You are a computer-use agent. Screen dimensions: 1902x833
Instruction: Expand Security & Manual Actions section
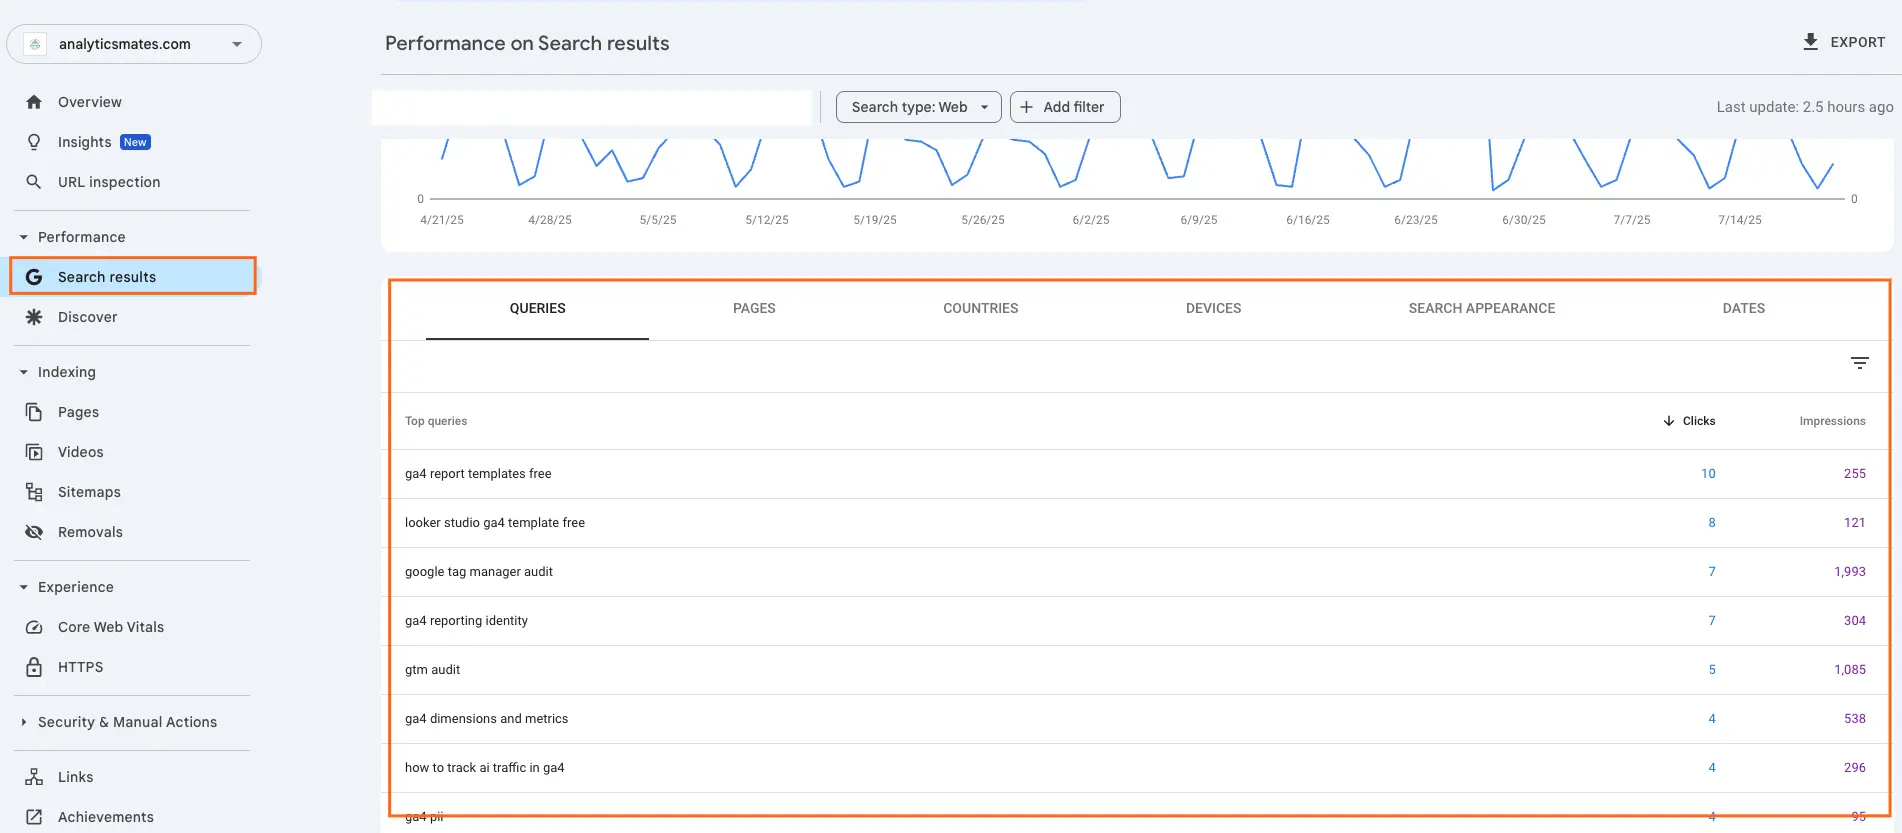coord(24,722)
